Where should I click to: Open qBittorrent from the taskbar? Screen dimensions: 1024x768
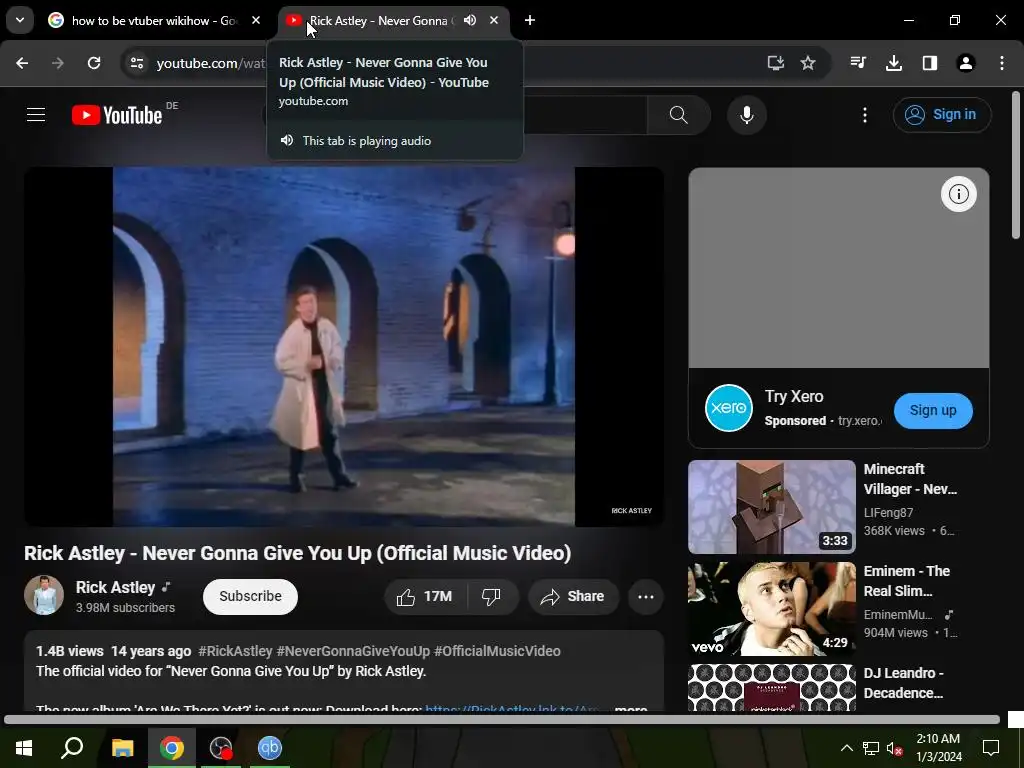pos(270,748)
